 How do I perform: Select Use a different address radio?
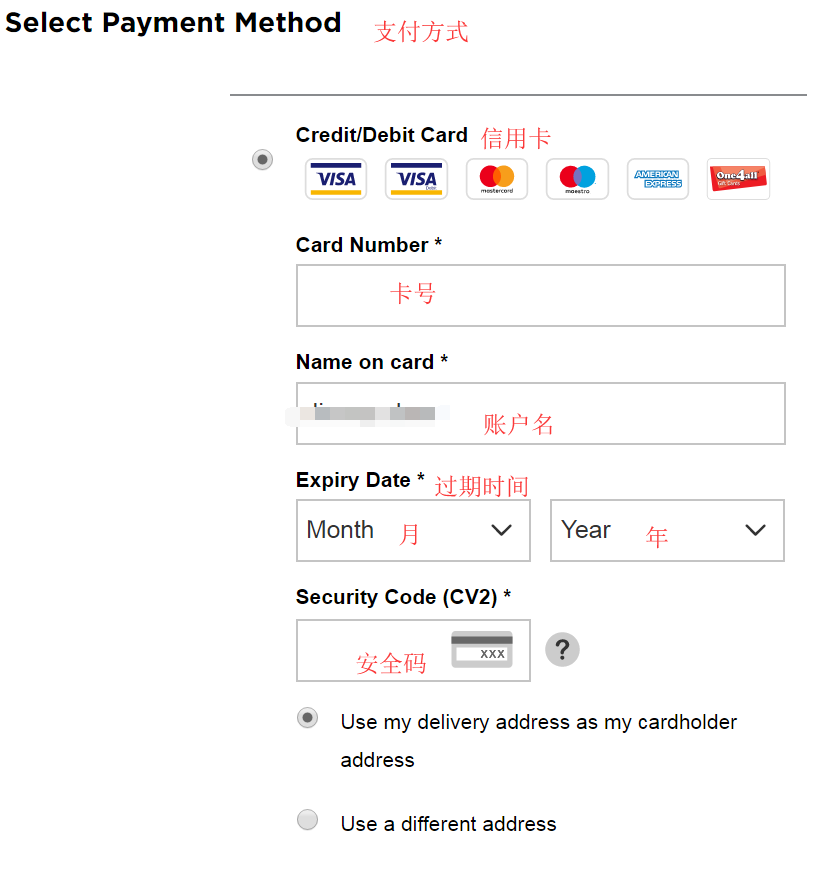[x=308, y=820]
